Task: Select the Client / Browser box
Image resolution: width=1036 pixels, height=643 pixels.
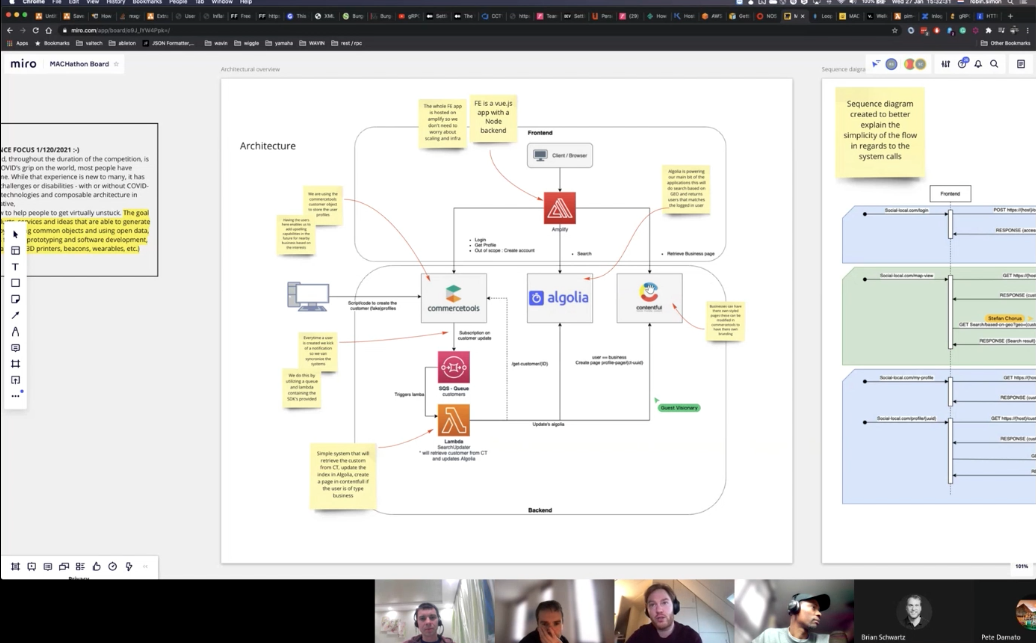Action: point(560,155)
